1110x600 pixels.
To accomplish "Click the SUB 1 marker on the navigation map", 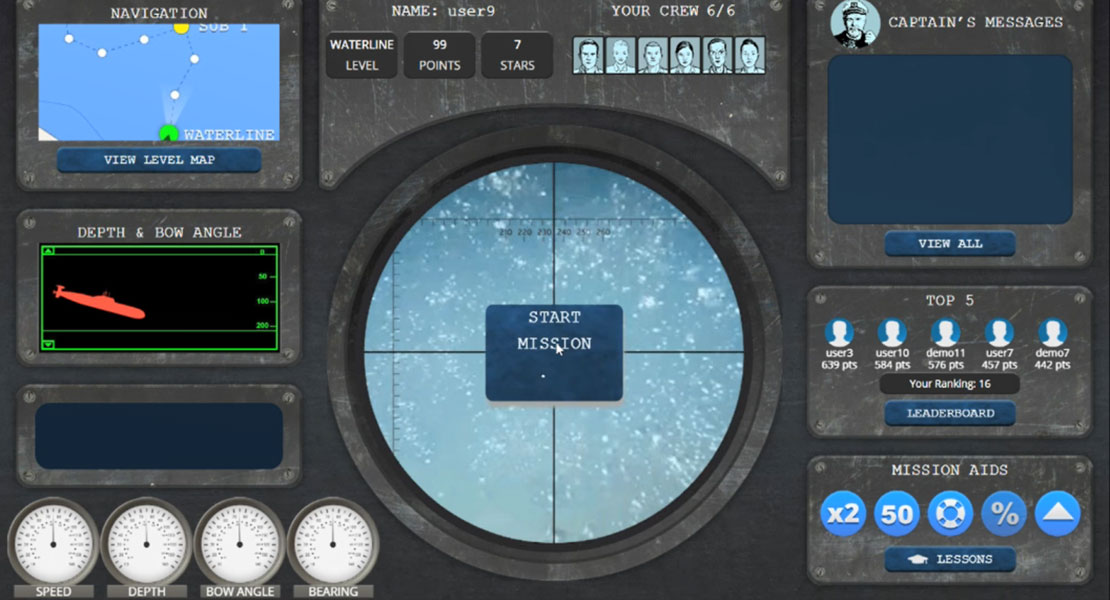I will tap(181, 28).
